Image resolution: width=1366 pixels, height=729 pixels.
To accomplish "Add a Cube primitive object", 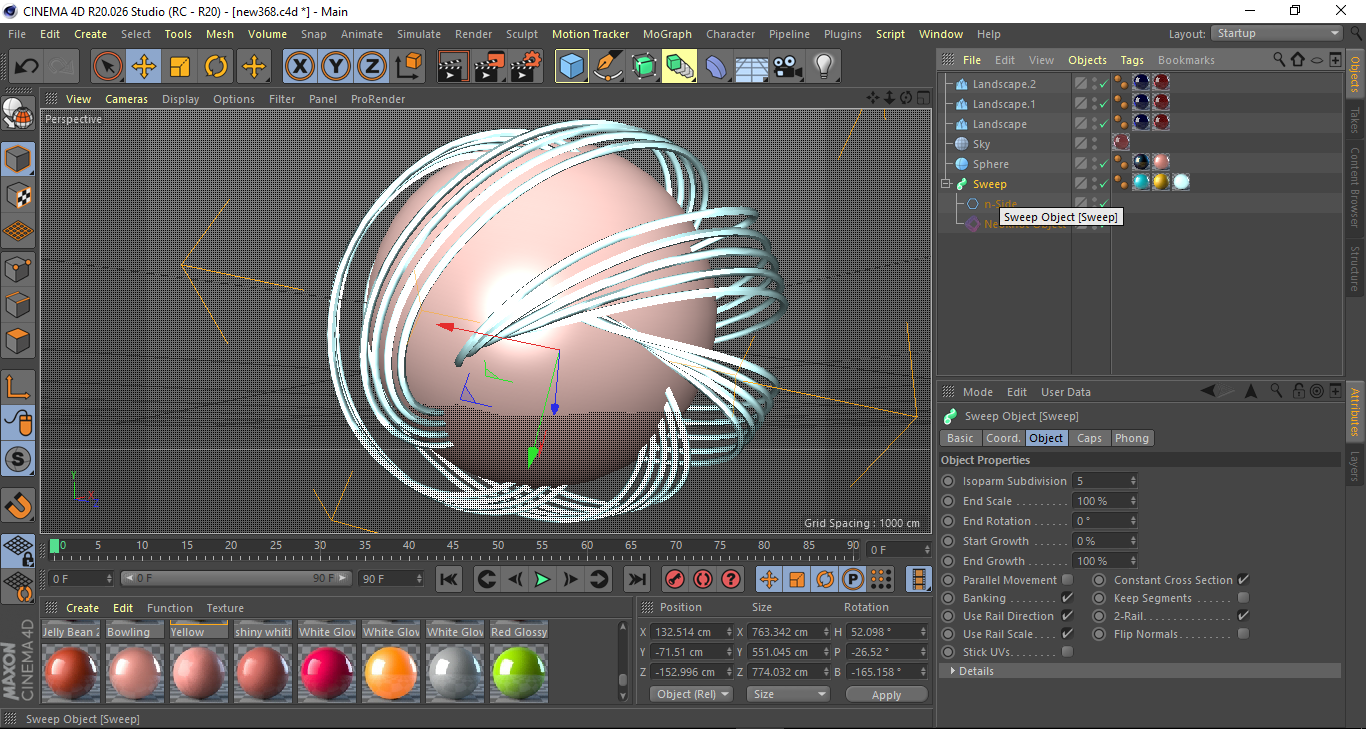I will (x=572, y=67).
